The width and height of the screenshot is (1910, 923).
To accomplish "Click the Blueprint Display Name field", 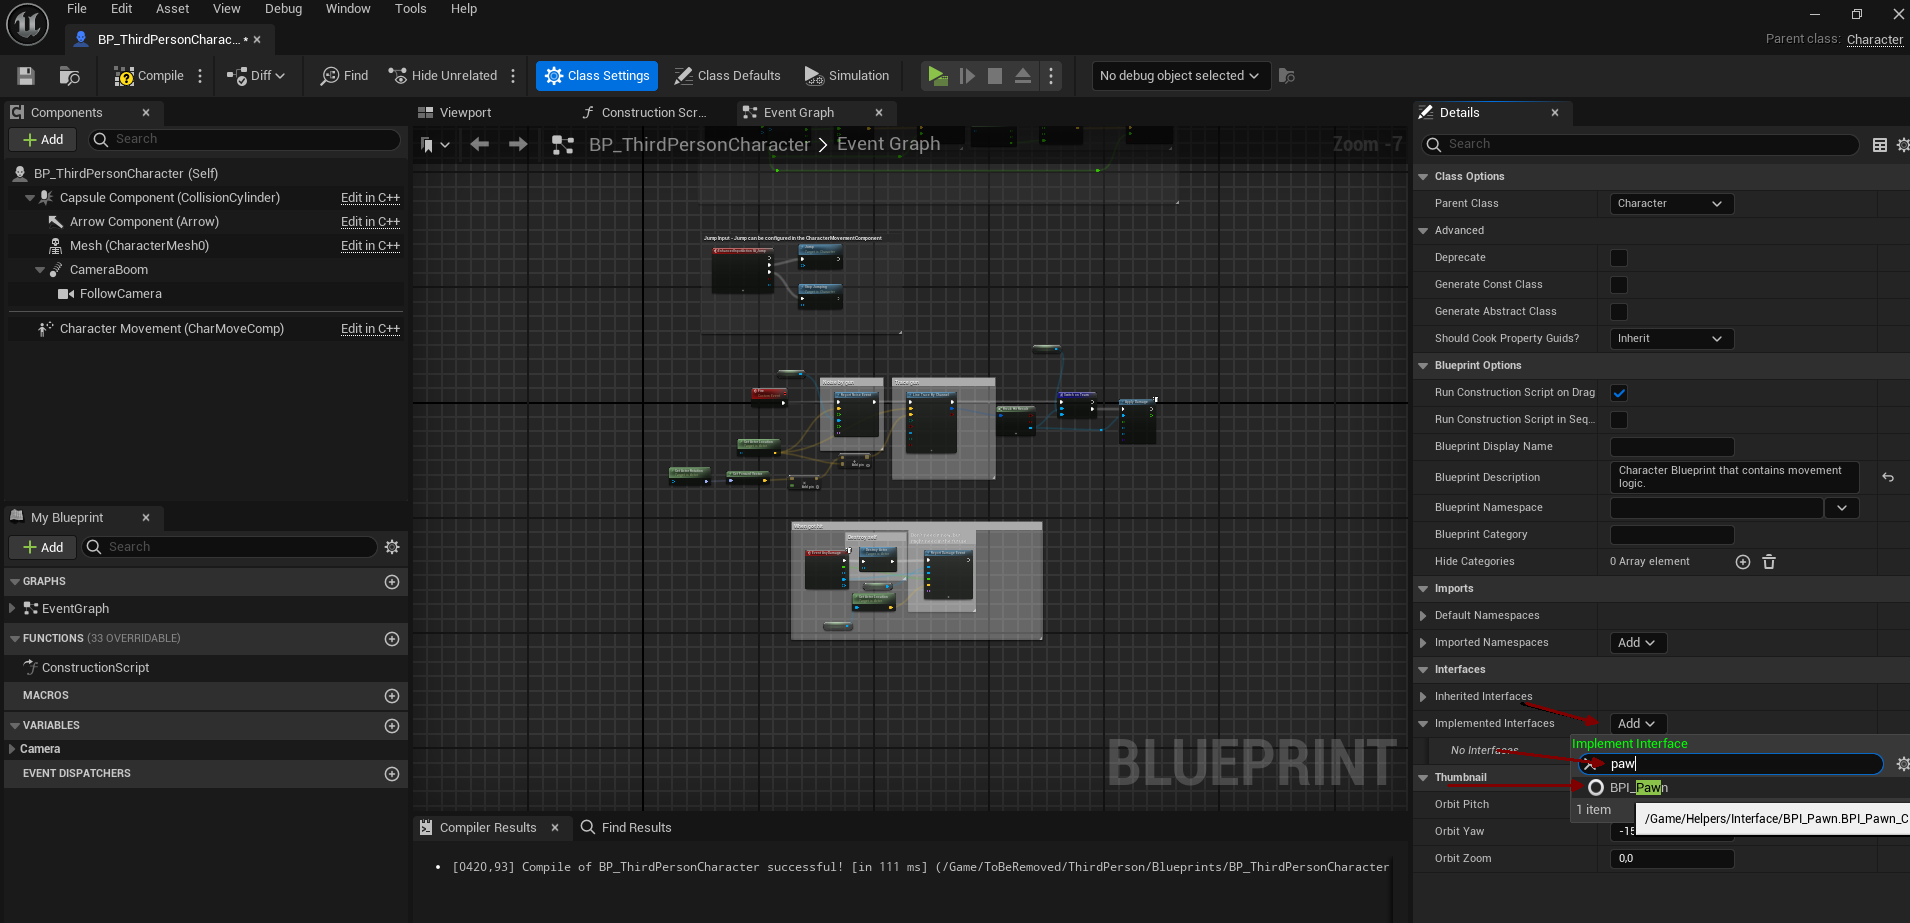I will (1671, 447).
